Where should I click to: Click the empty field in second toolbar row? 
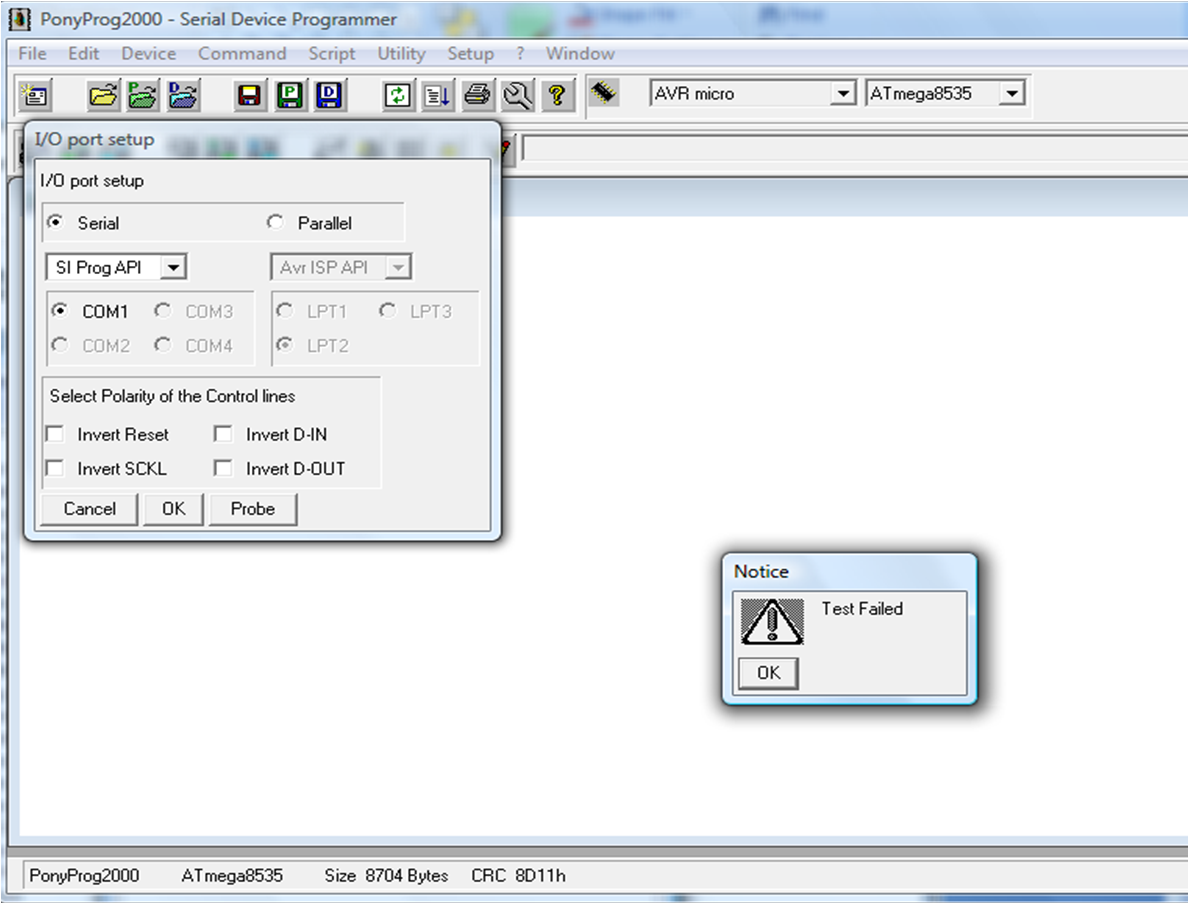(x=855, y=148)
